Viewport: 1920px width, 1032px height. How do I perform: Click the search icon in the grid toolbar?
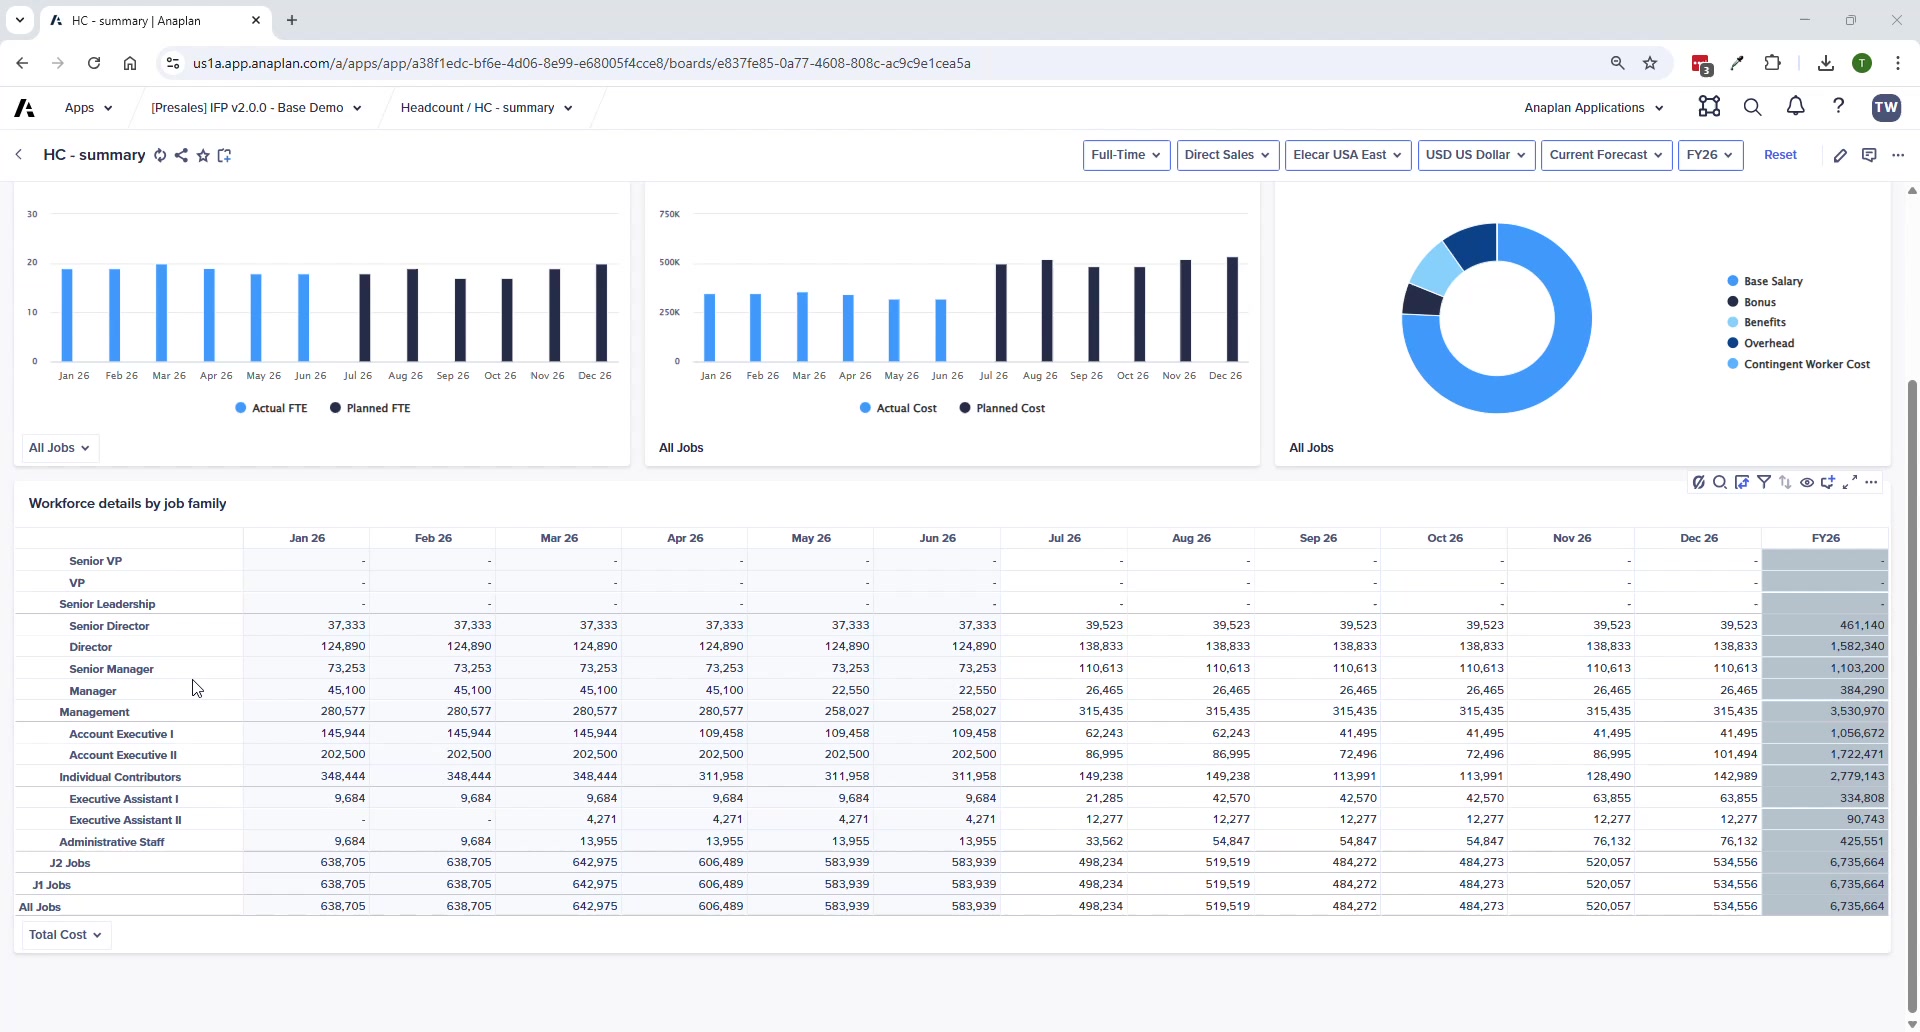[1721, 483]
